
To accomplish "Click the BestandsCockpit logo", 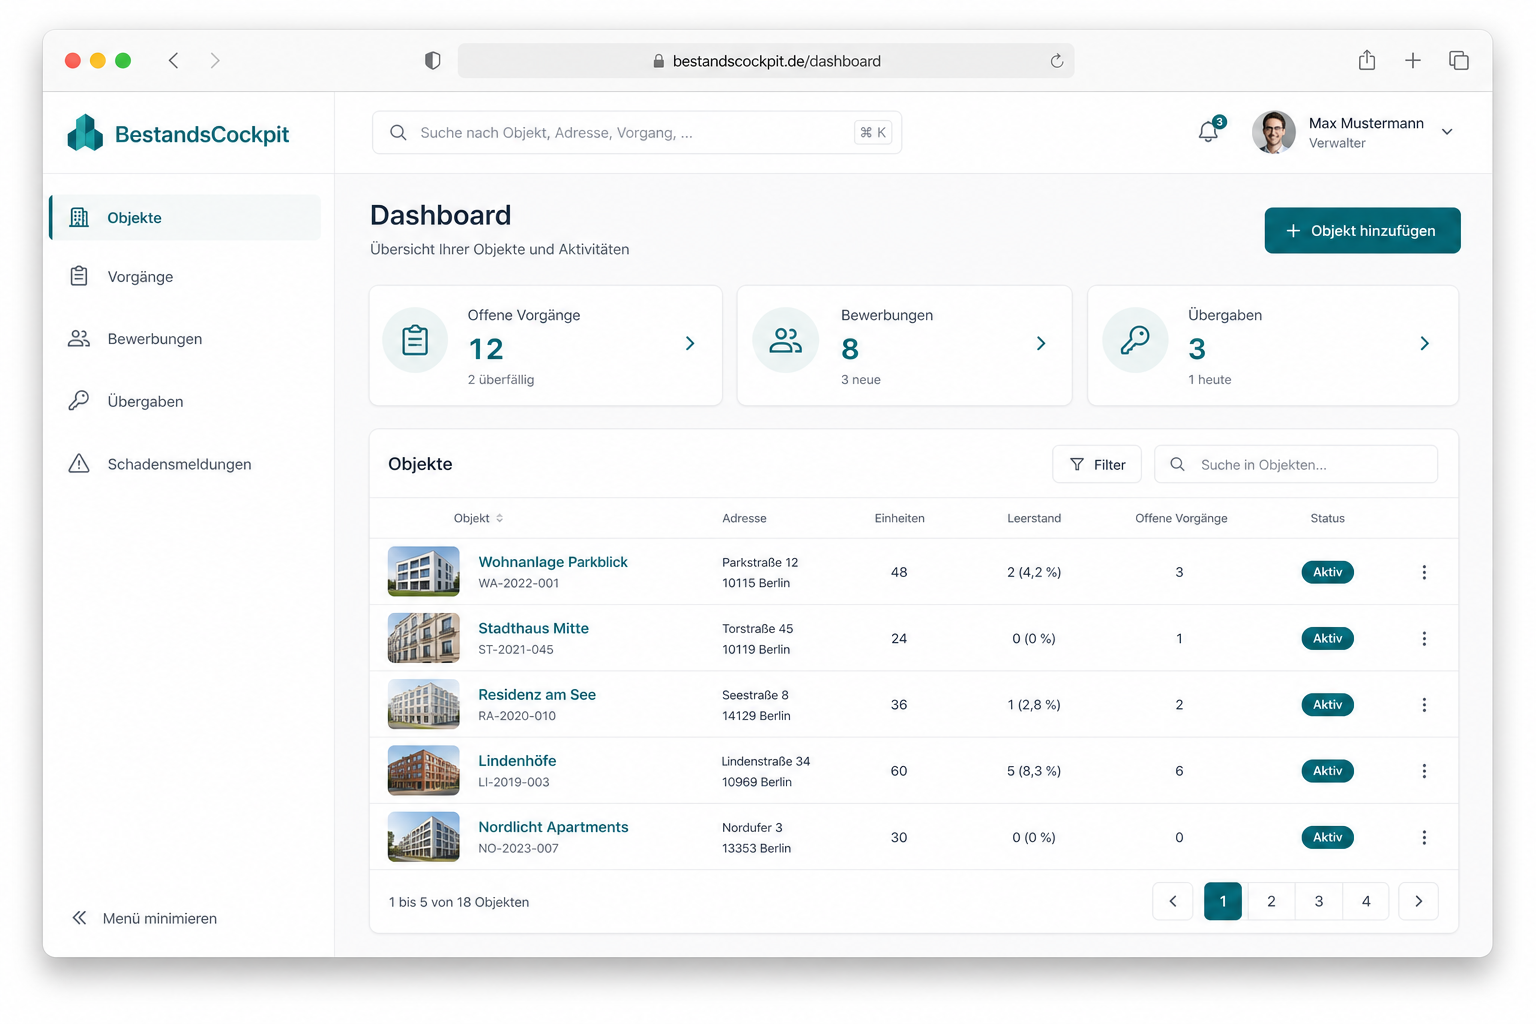I will (178, 133).
